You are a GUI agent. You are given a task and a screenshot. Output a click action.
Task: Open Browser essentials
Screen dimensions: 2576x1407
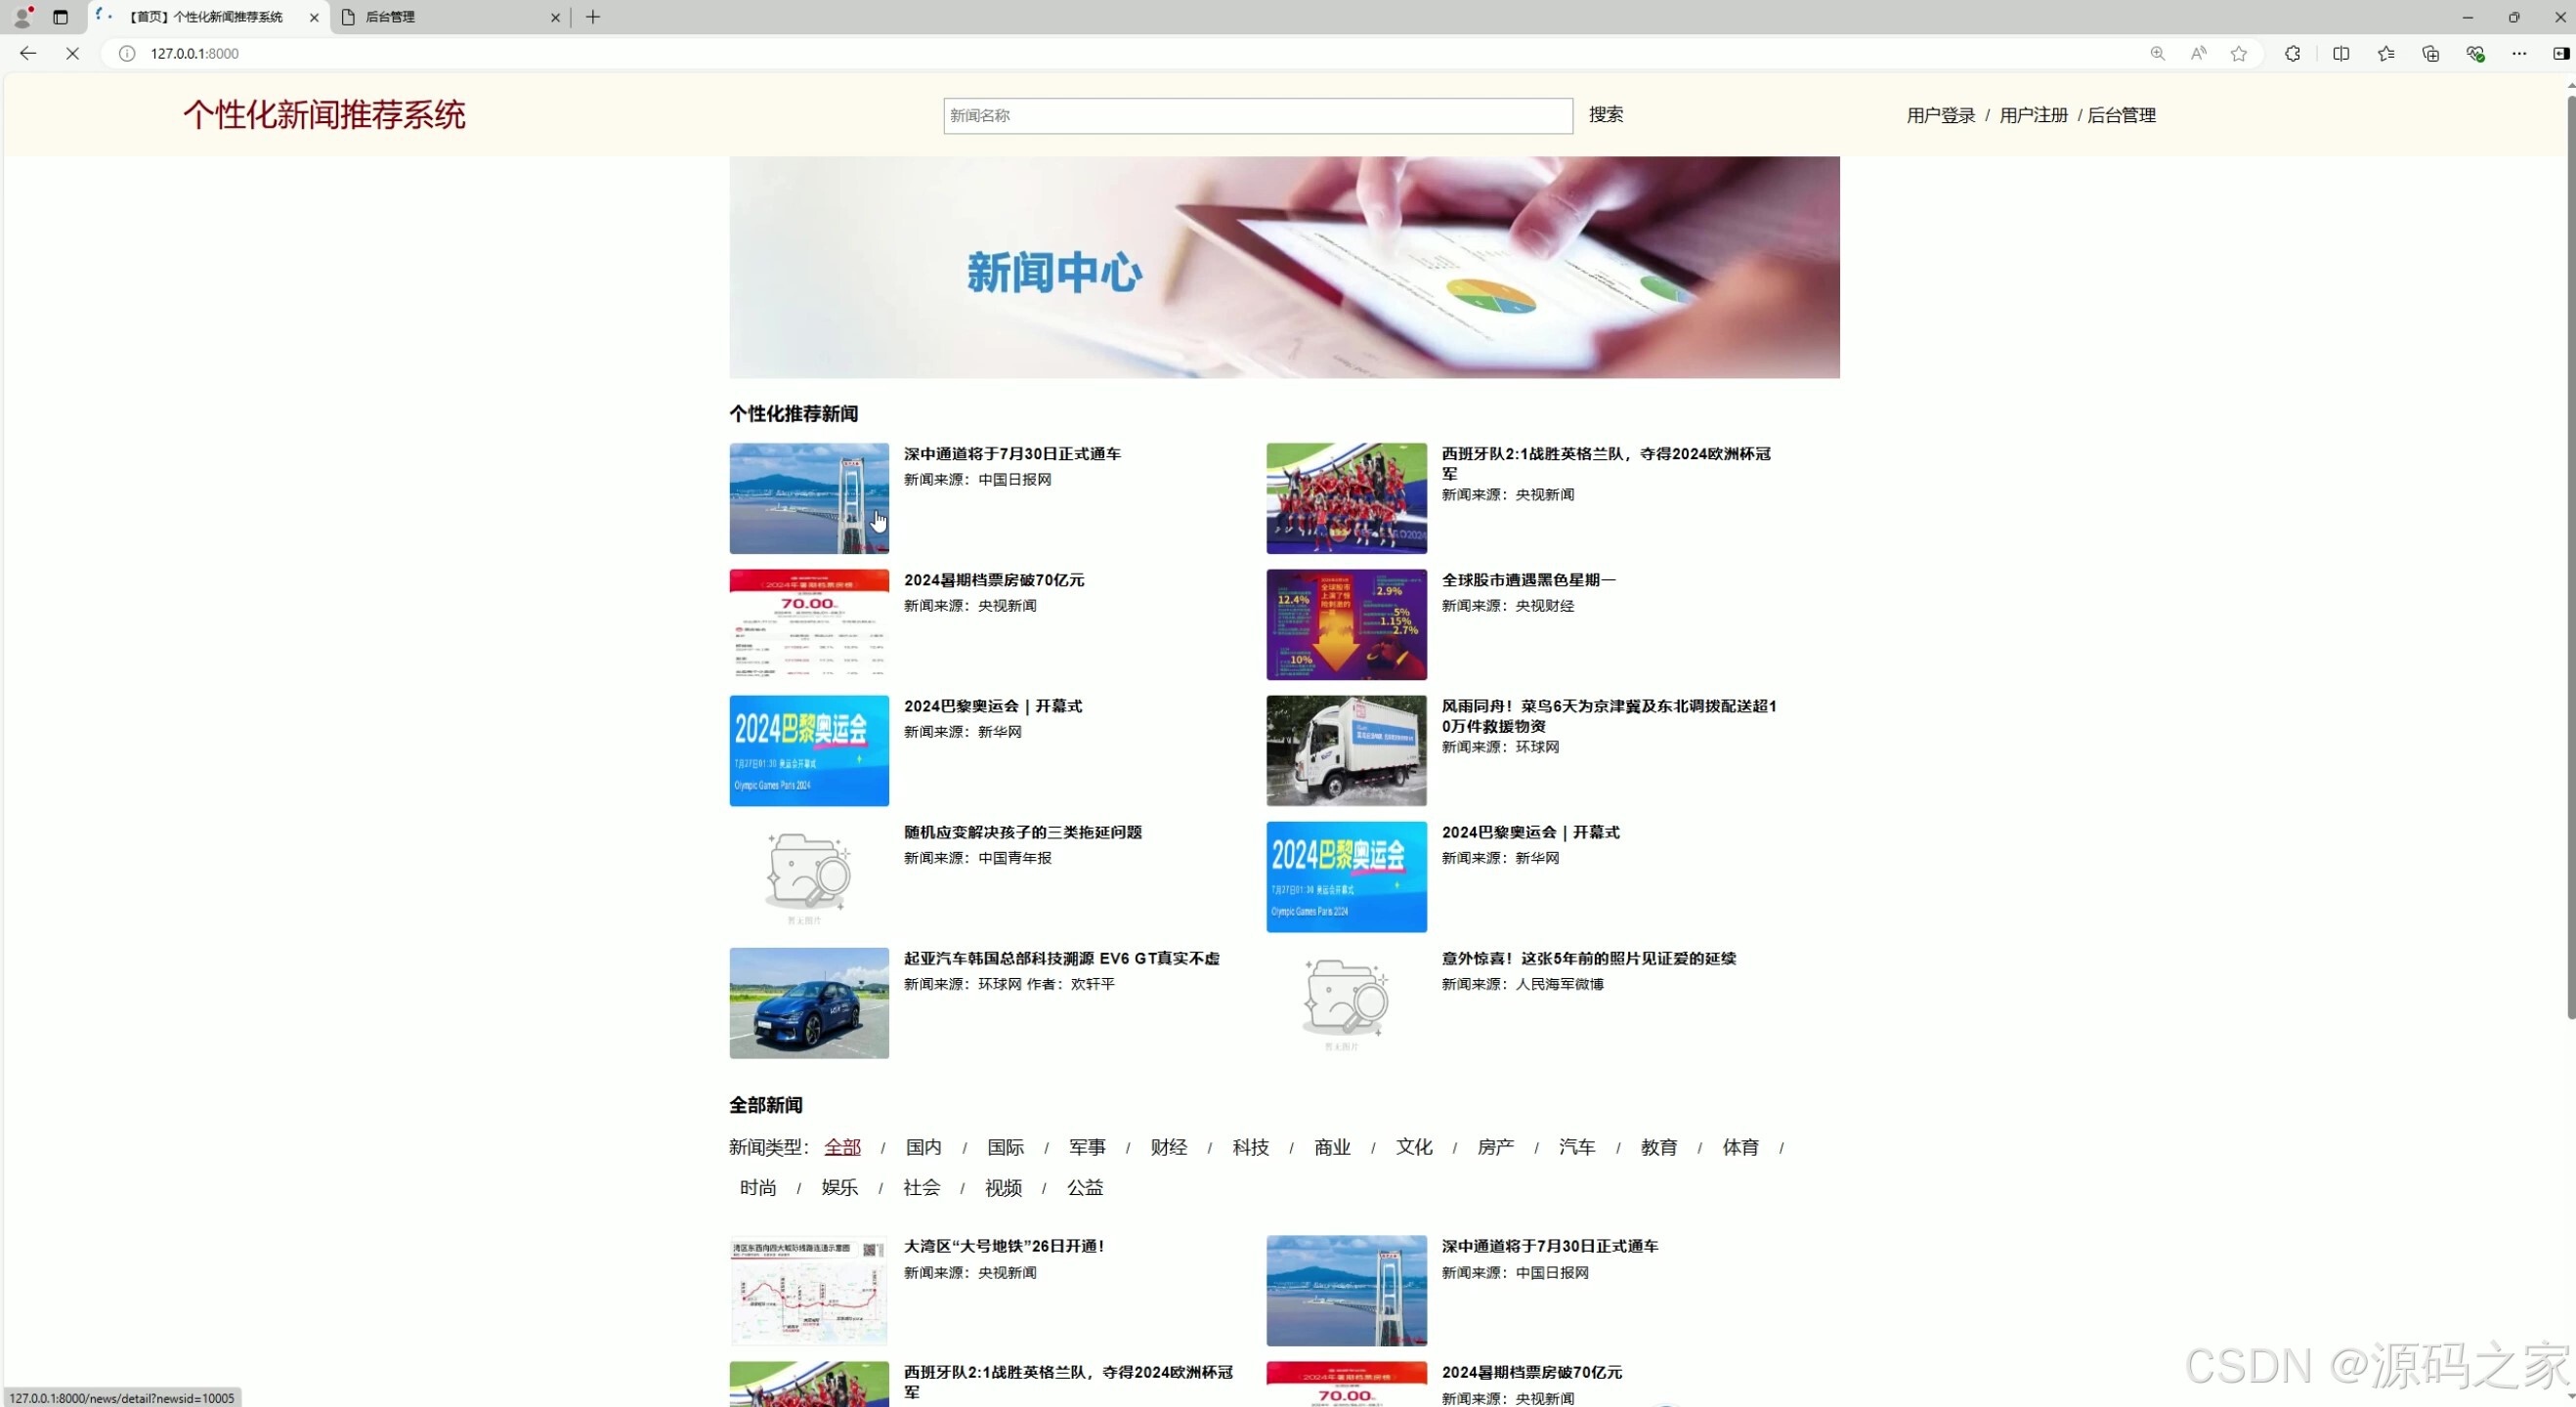tap(2475, 53)
